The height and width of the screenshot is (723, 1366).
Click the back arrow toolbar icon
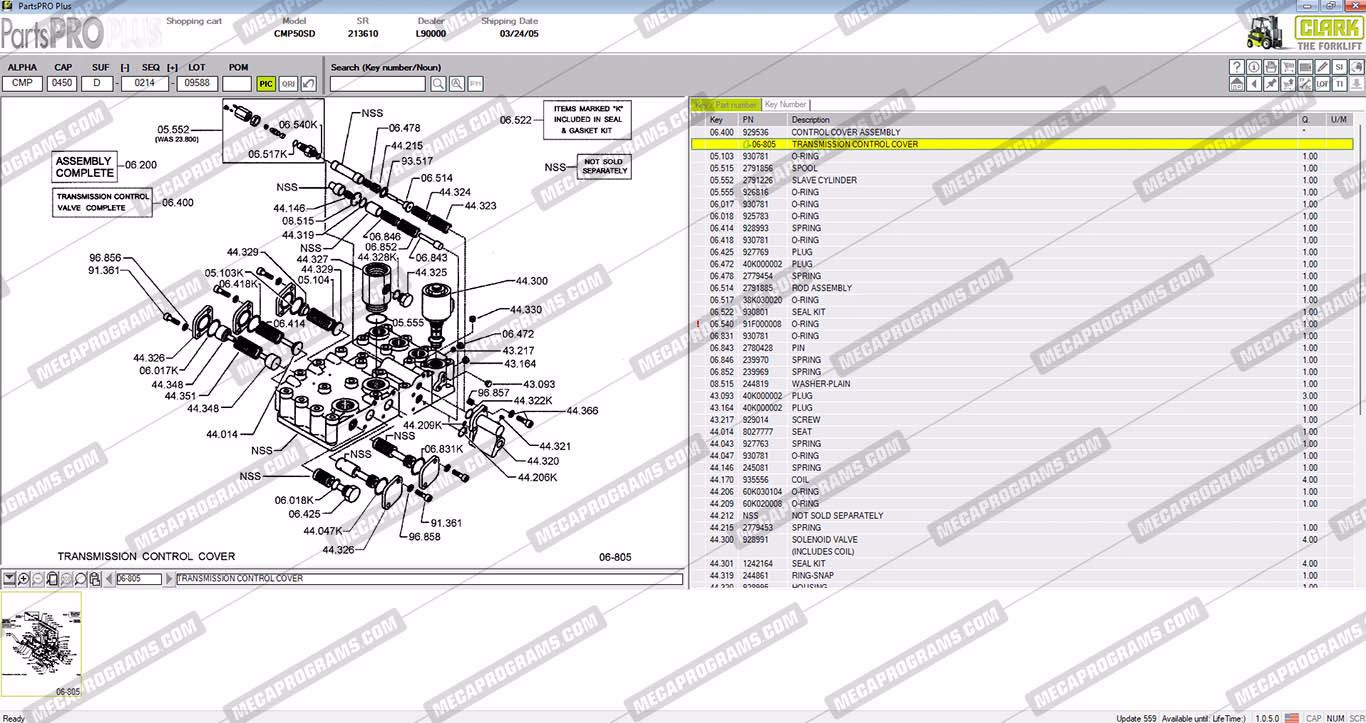pos(1254,84)
